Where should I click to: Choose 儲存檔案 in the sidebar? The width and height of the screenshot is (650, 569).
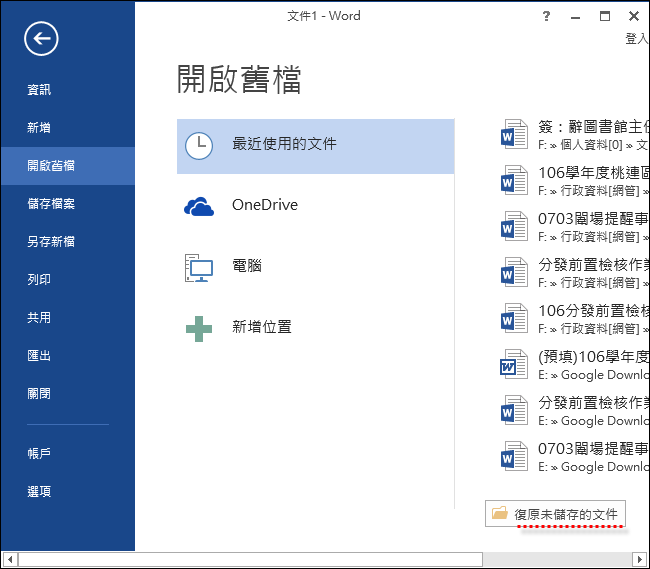[68, 203]
